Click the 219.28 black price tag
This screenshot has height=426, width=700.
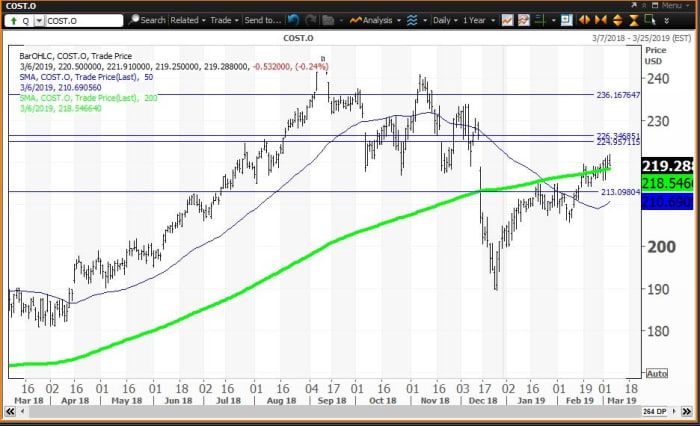[x=667, y=166]
